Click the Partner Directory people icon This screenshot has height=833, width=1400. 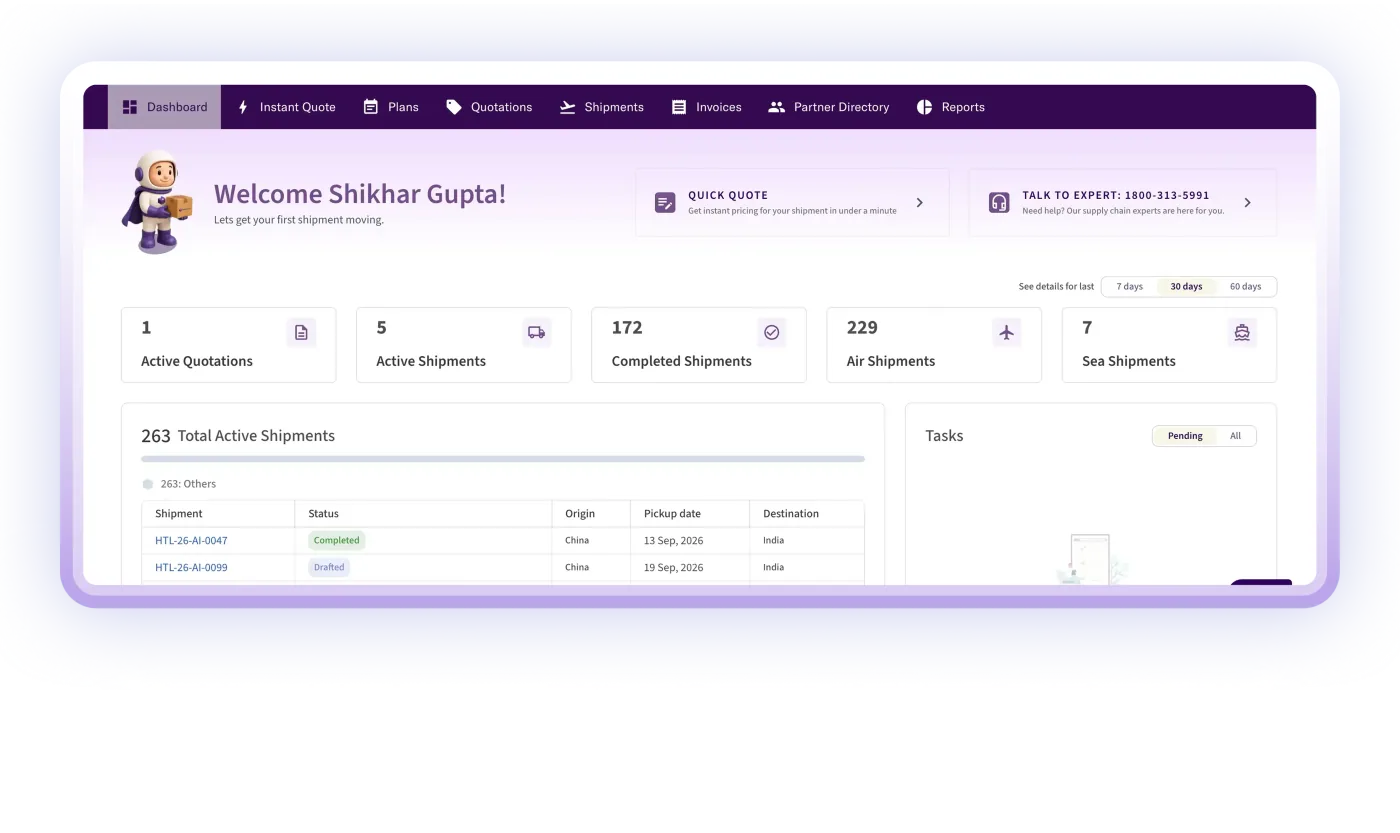(x=776, y=107)
